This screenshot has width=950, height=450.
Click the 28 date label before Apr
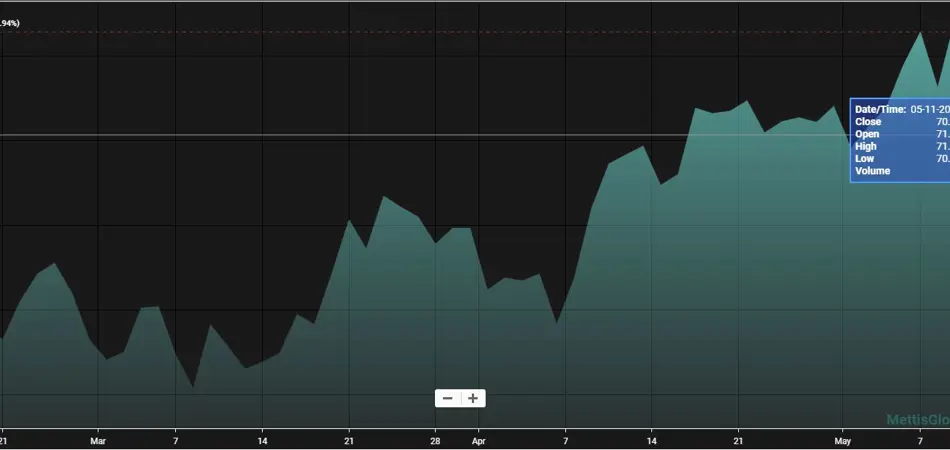pos(435,439)
